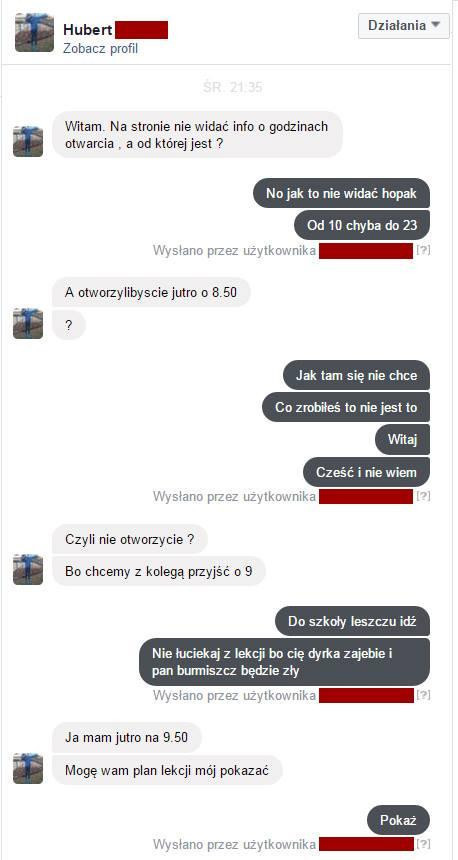This screenshot has width=458, height=860.
Task: Select the Od 10 chyba do 23 bubble
Action: coord(362,225)
